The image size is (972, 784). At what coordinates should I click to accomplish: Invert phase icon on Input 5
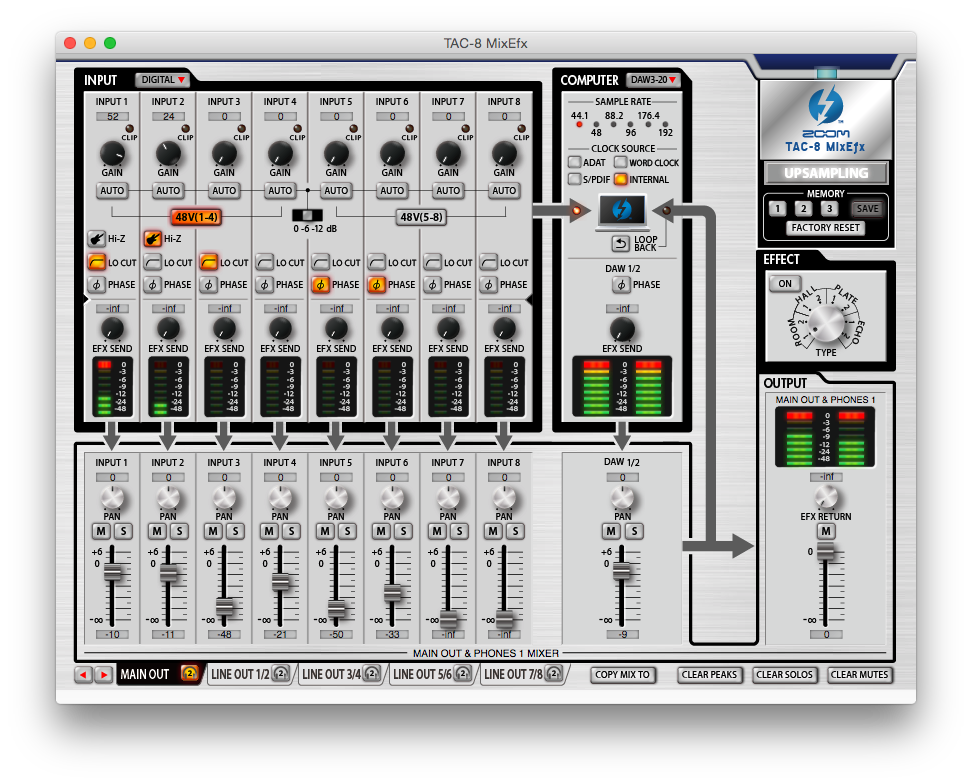[320, 284]
